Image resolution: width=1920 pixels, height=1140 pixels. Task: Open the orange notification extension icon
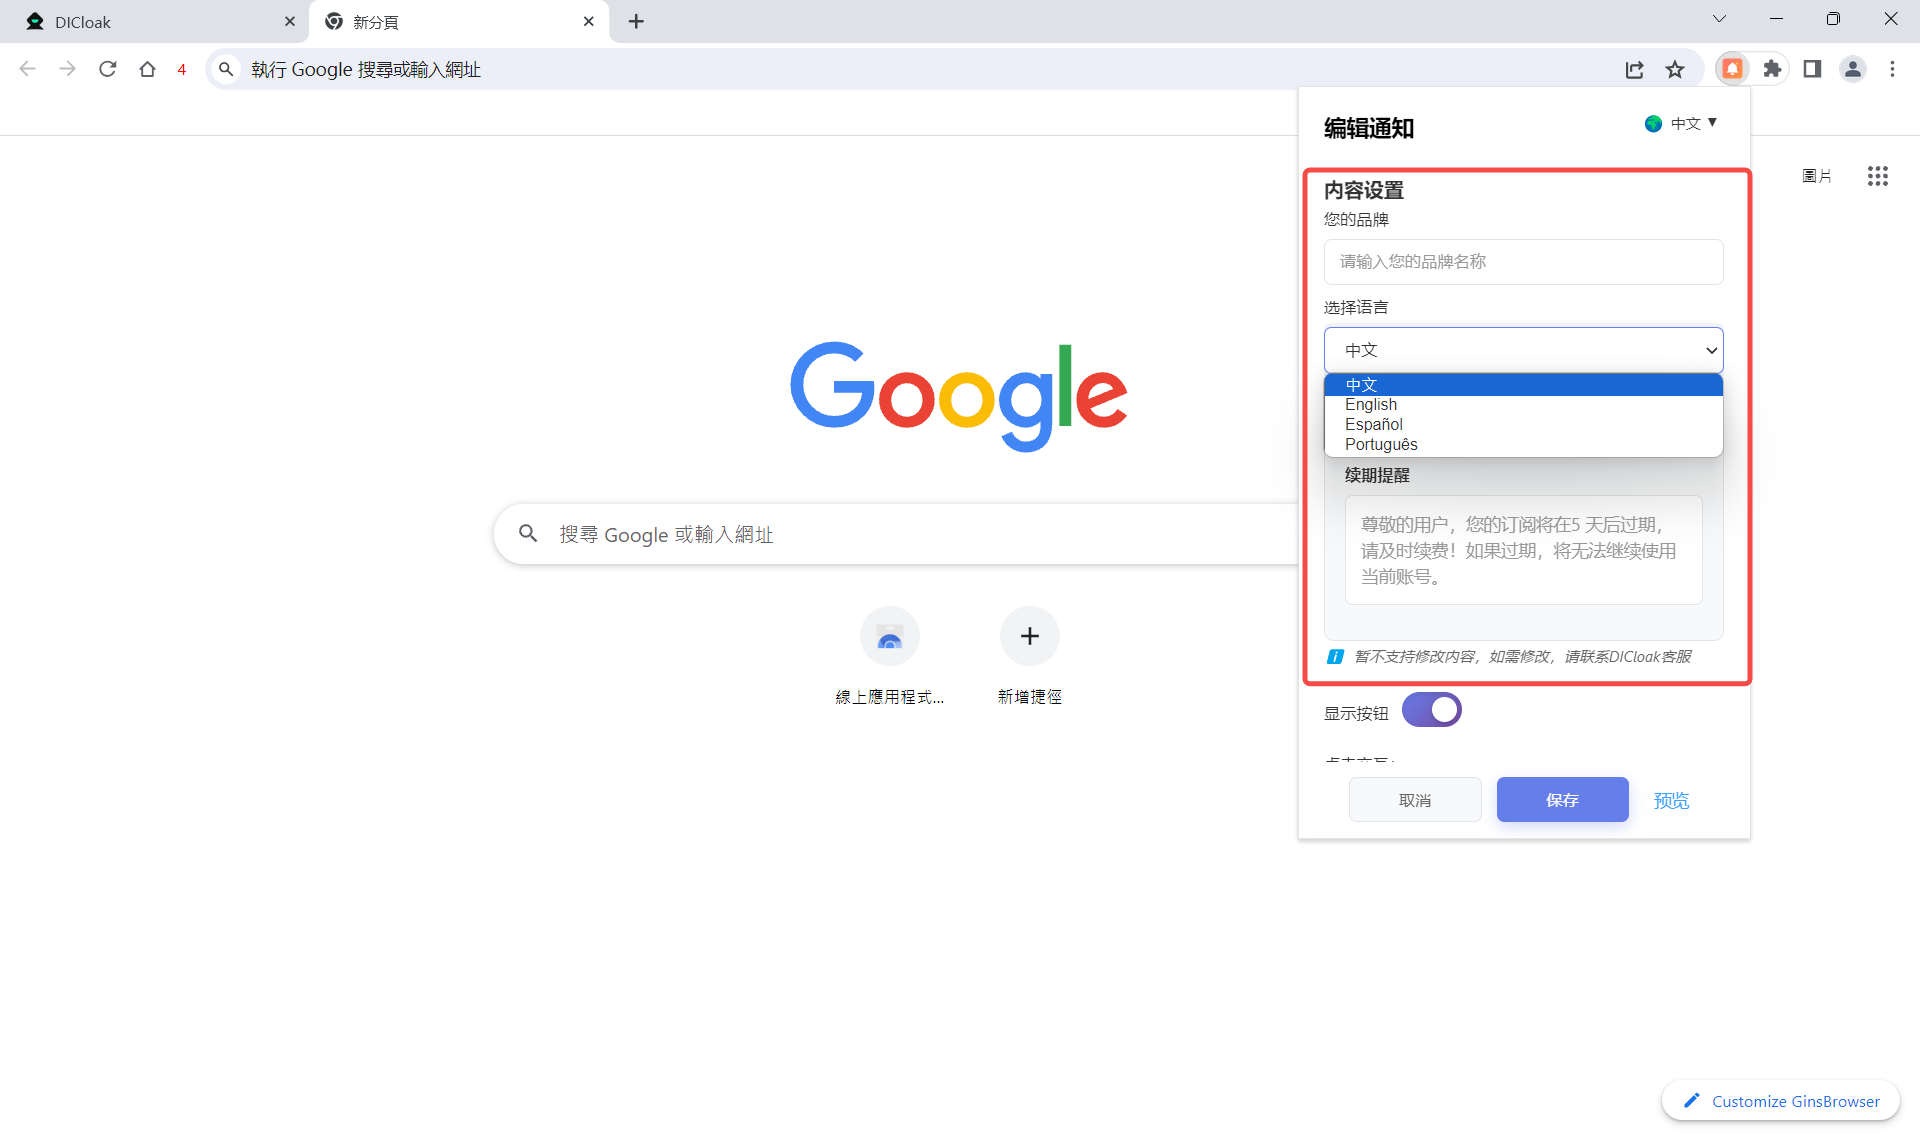pos(1732,69)
